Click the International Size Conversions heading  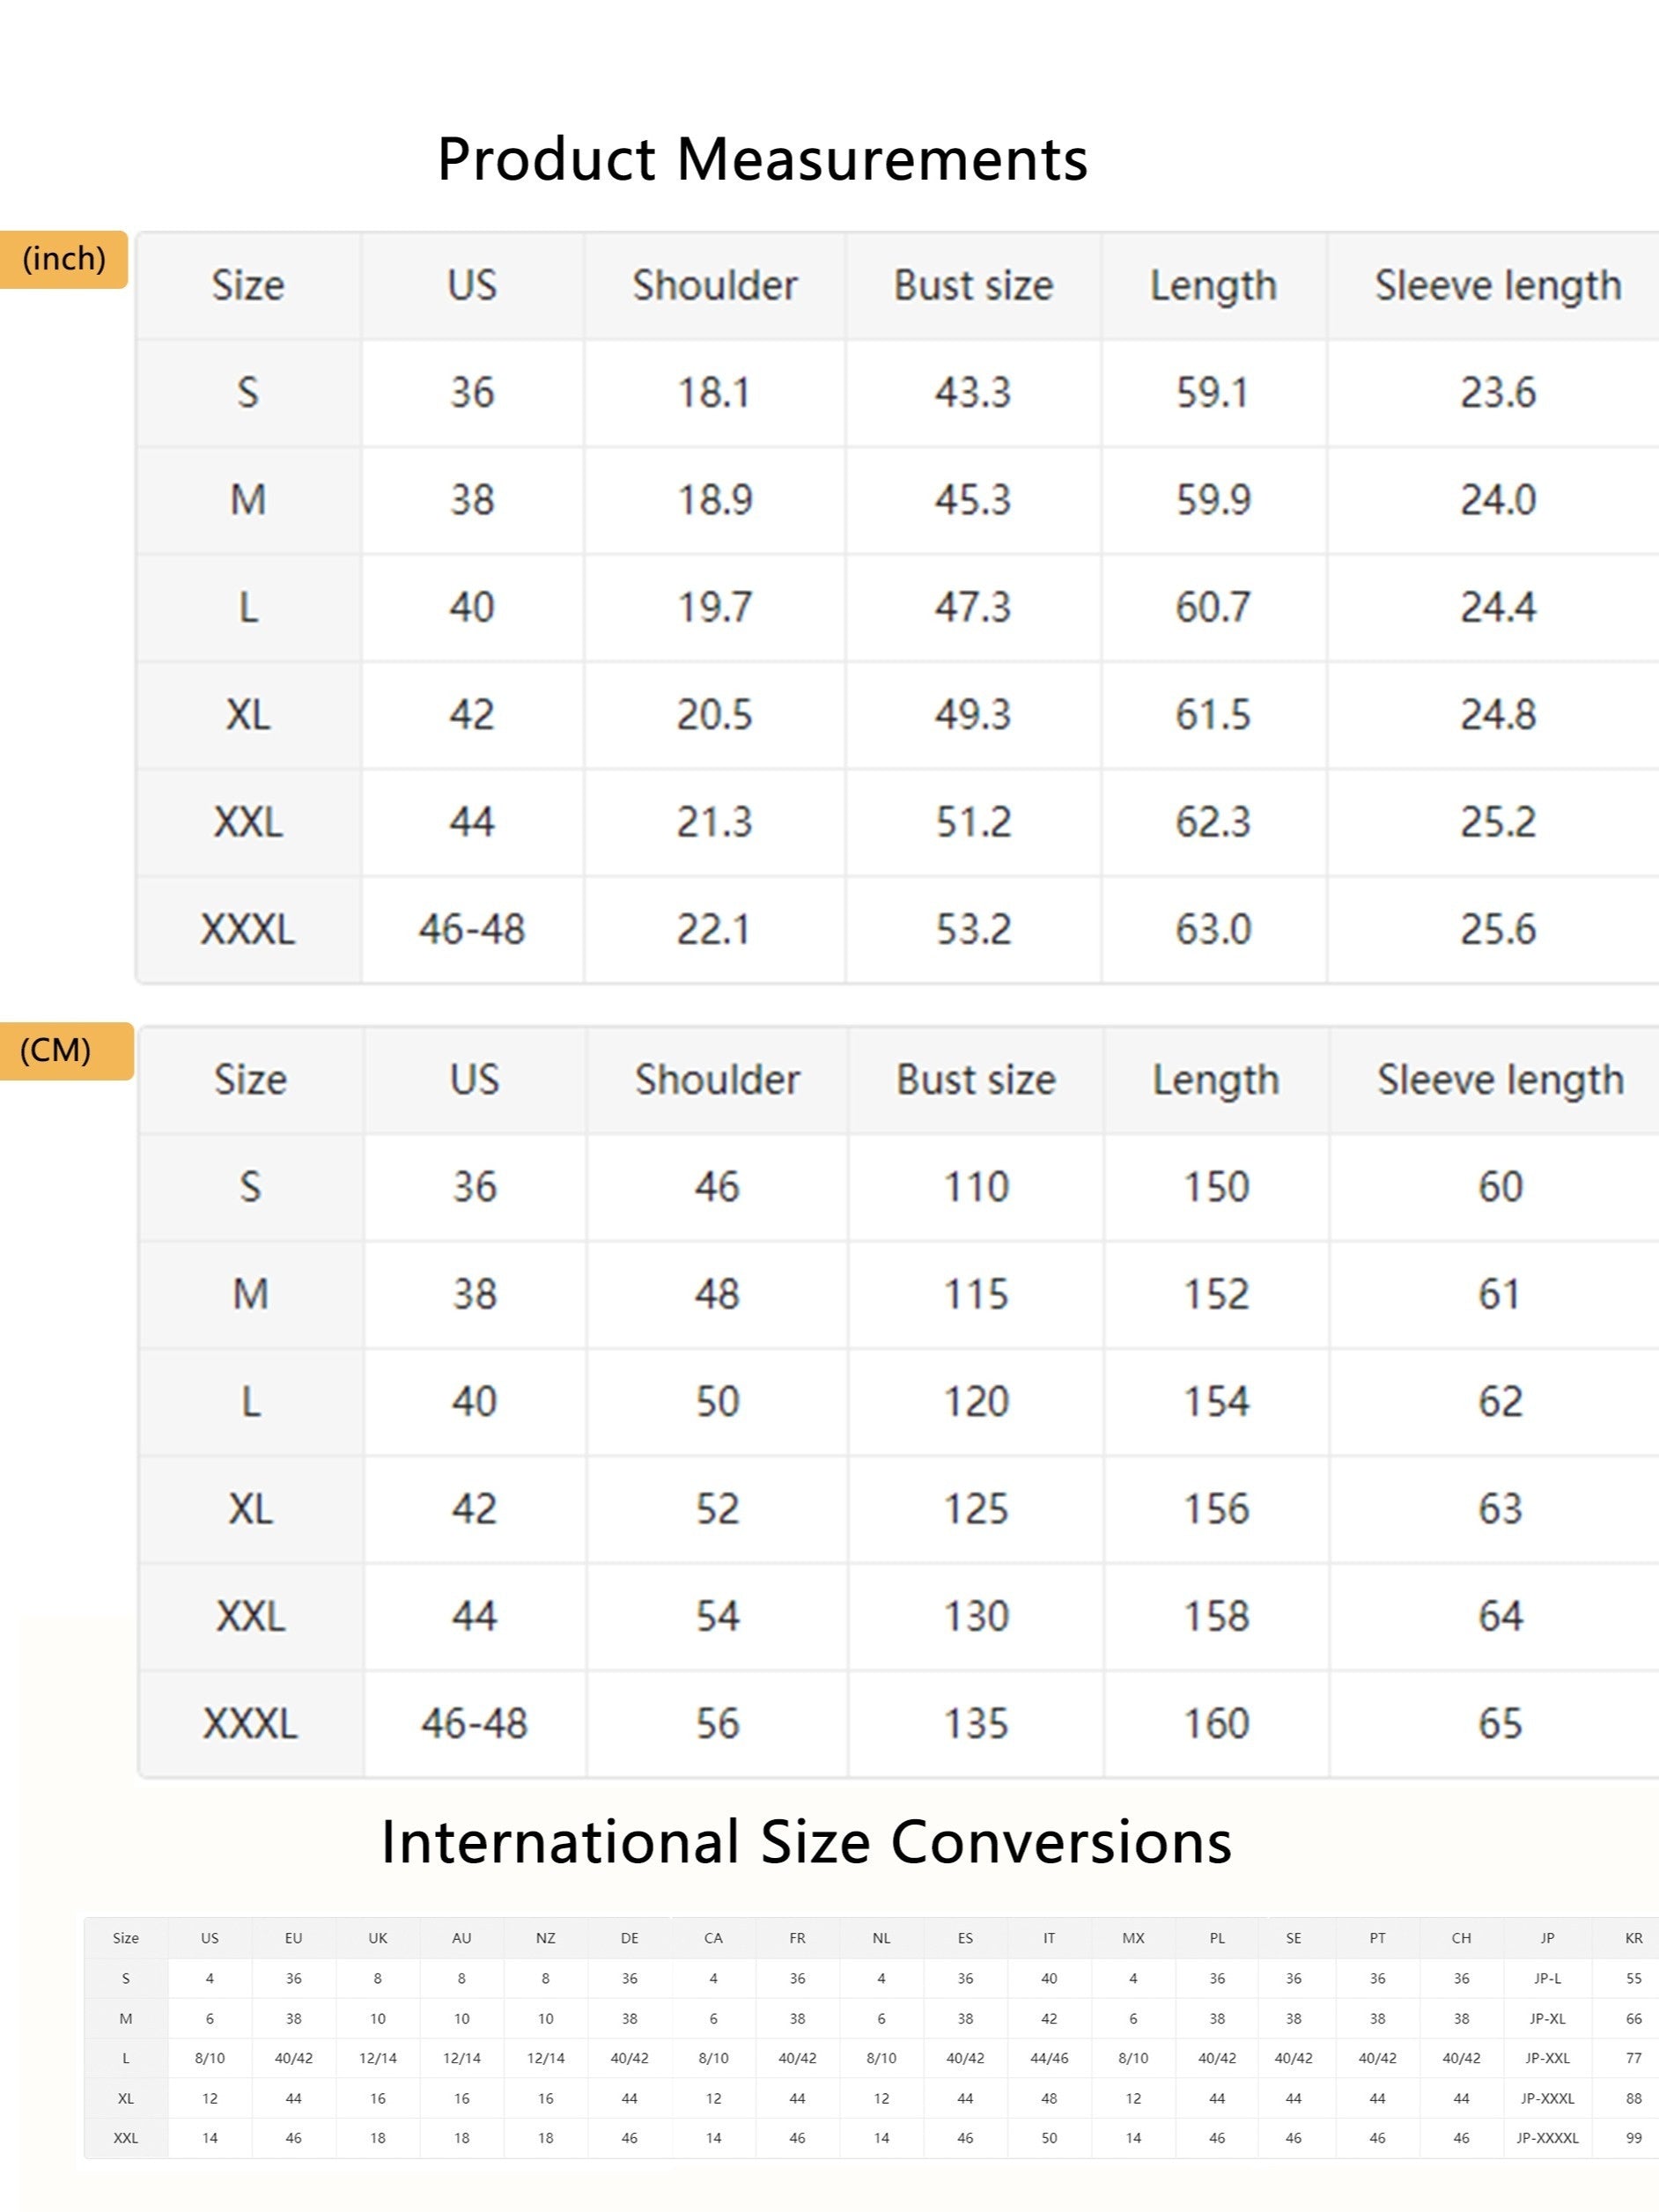click(806, 1842)
